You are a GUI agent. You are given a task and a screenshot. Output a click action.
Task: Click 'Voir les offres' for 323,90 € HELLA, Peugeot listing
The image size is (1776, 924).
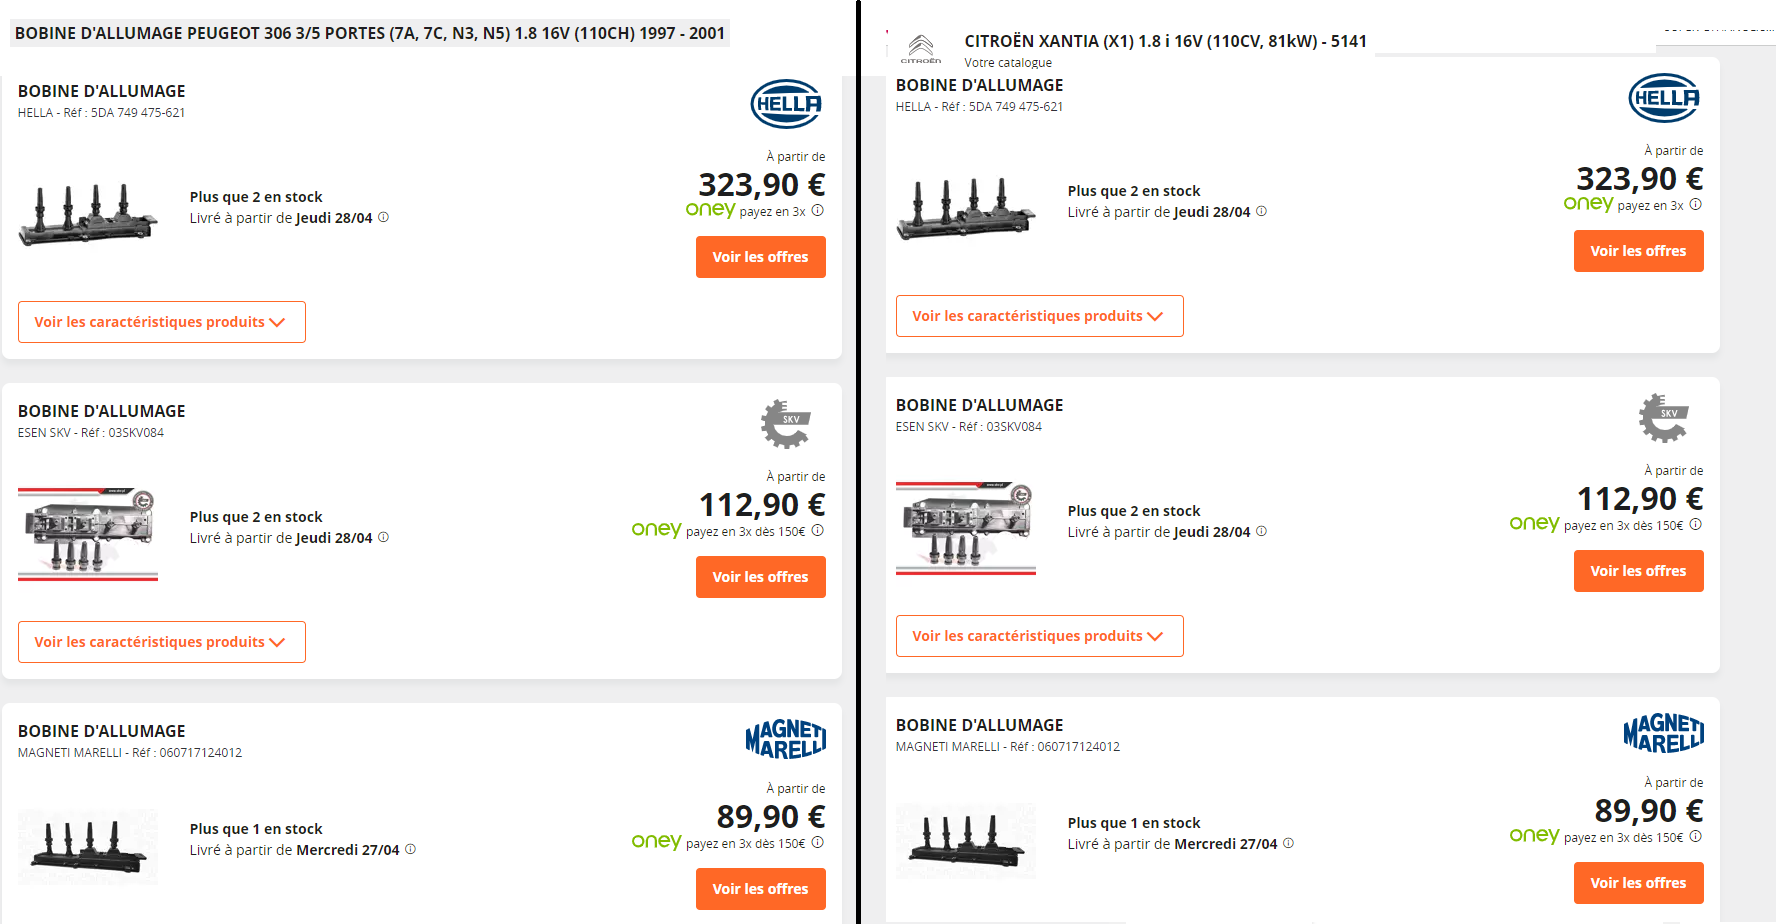point(760,257)
